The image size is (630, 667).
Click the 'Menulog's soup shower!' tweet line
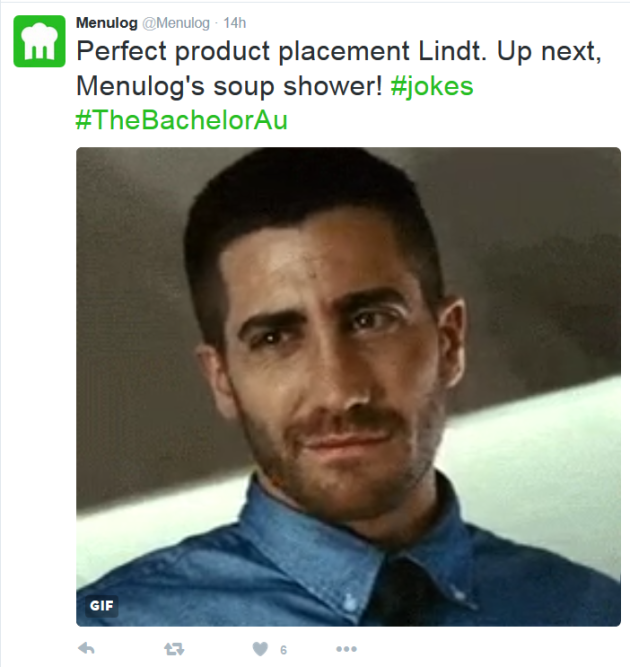pos(229,86)
